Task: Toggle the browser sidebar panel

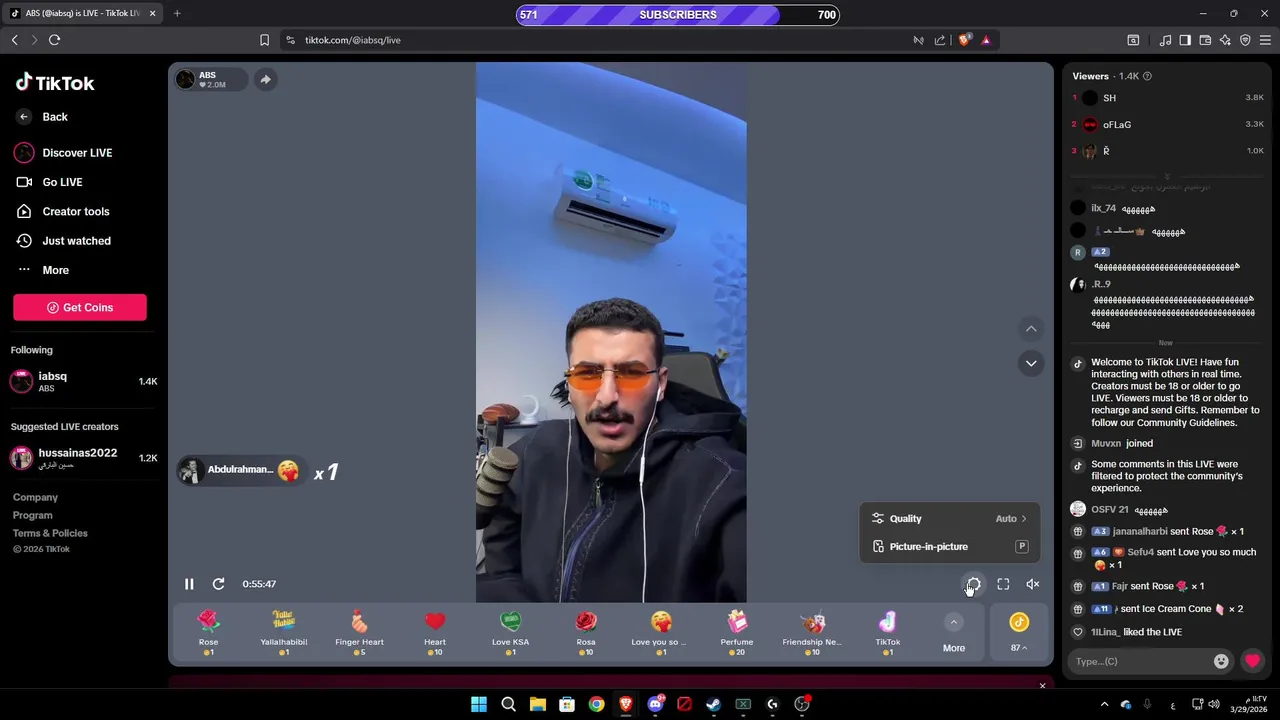Action: pos(1185,40)
